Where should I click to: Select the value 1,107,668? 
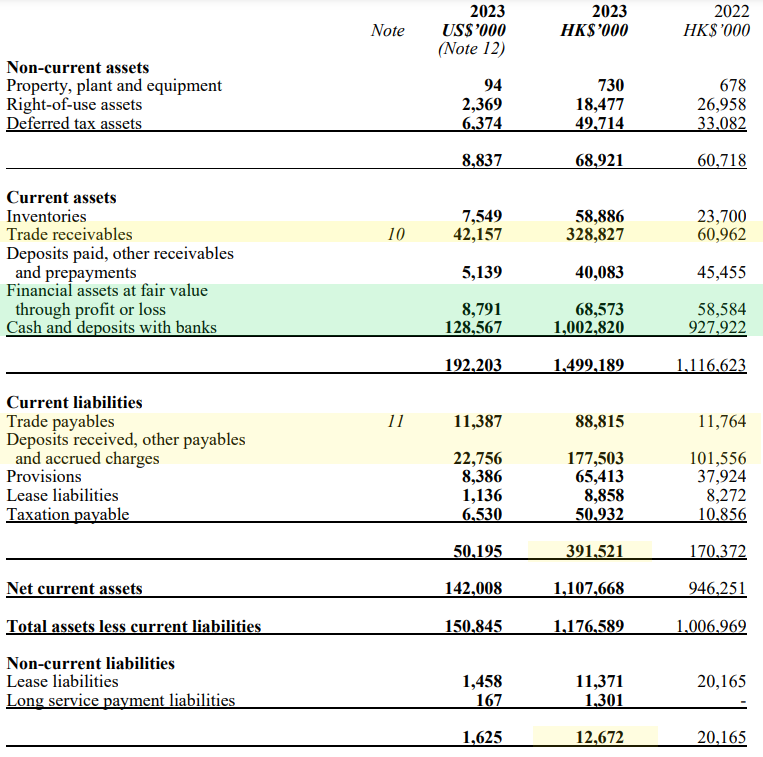coord(589,589)
